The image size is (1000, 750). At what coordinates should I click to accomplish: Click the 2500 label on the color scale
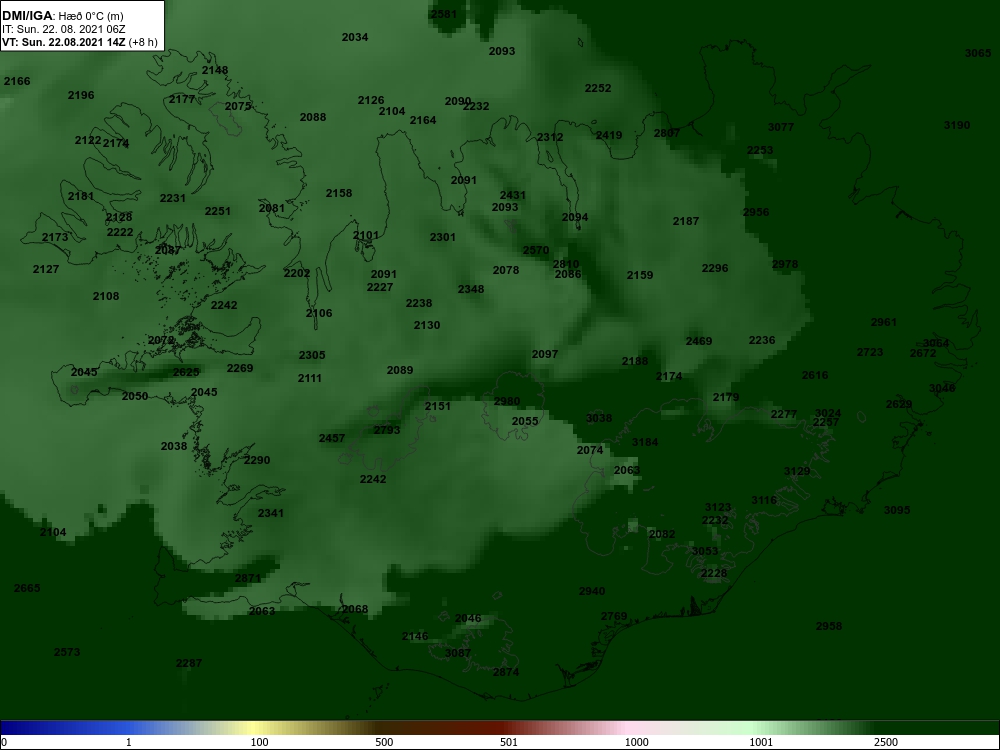click(886, 742)
